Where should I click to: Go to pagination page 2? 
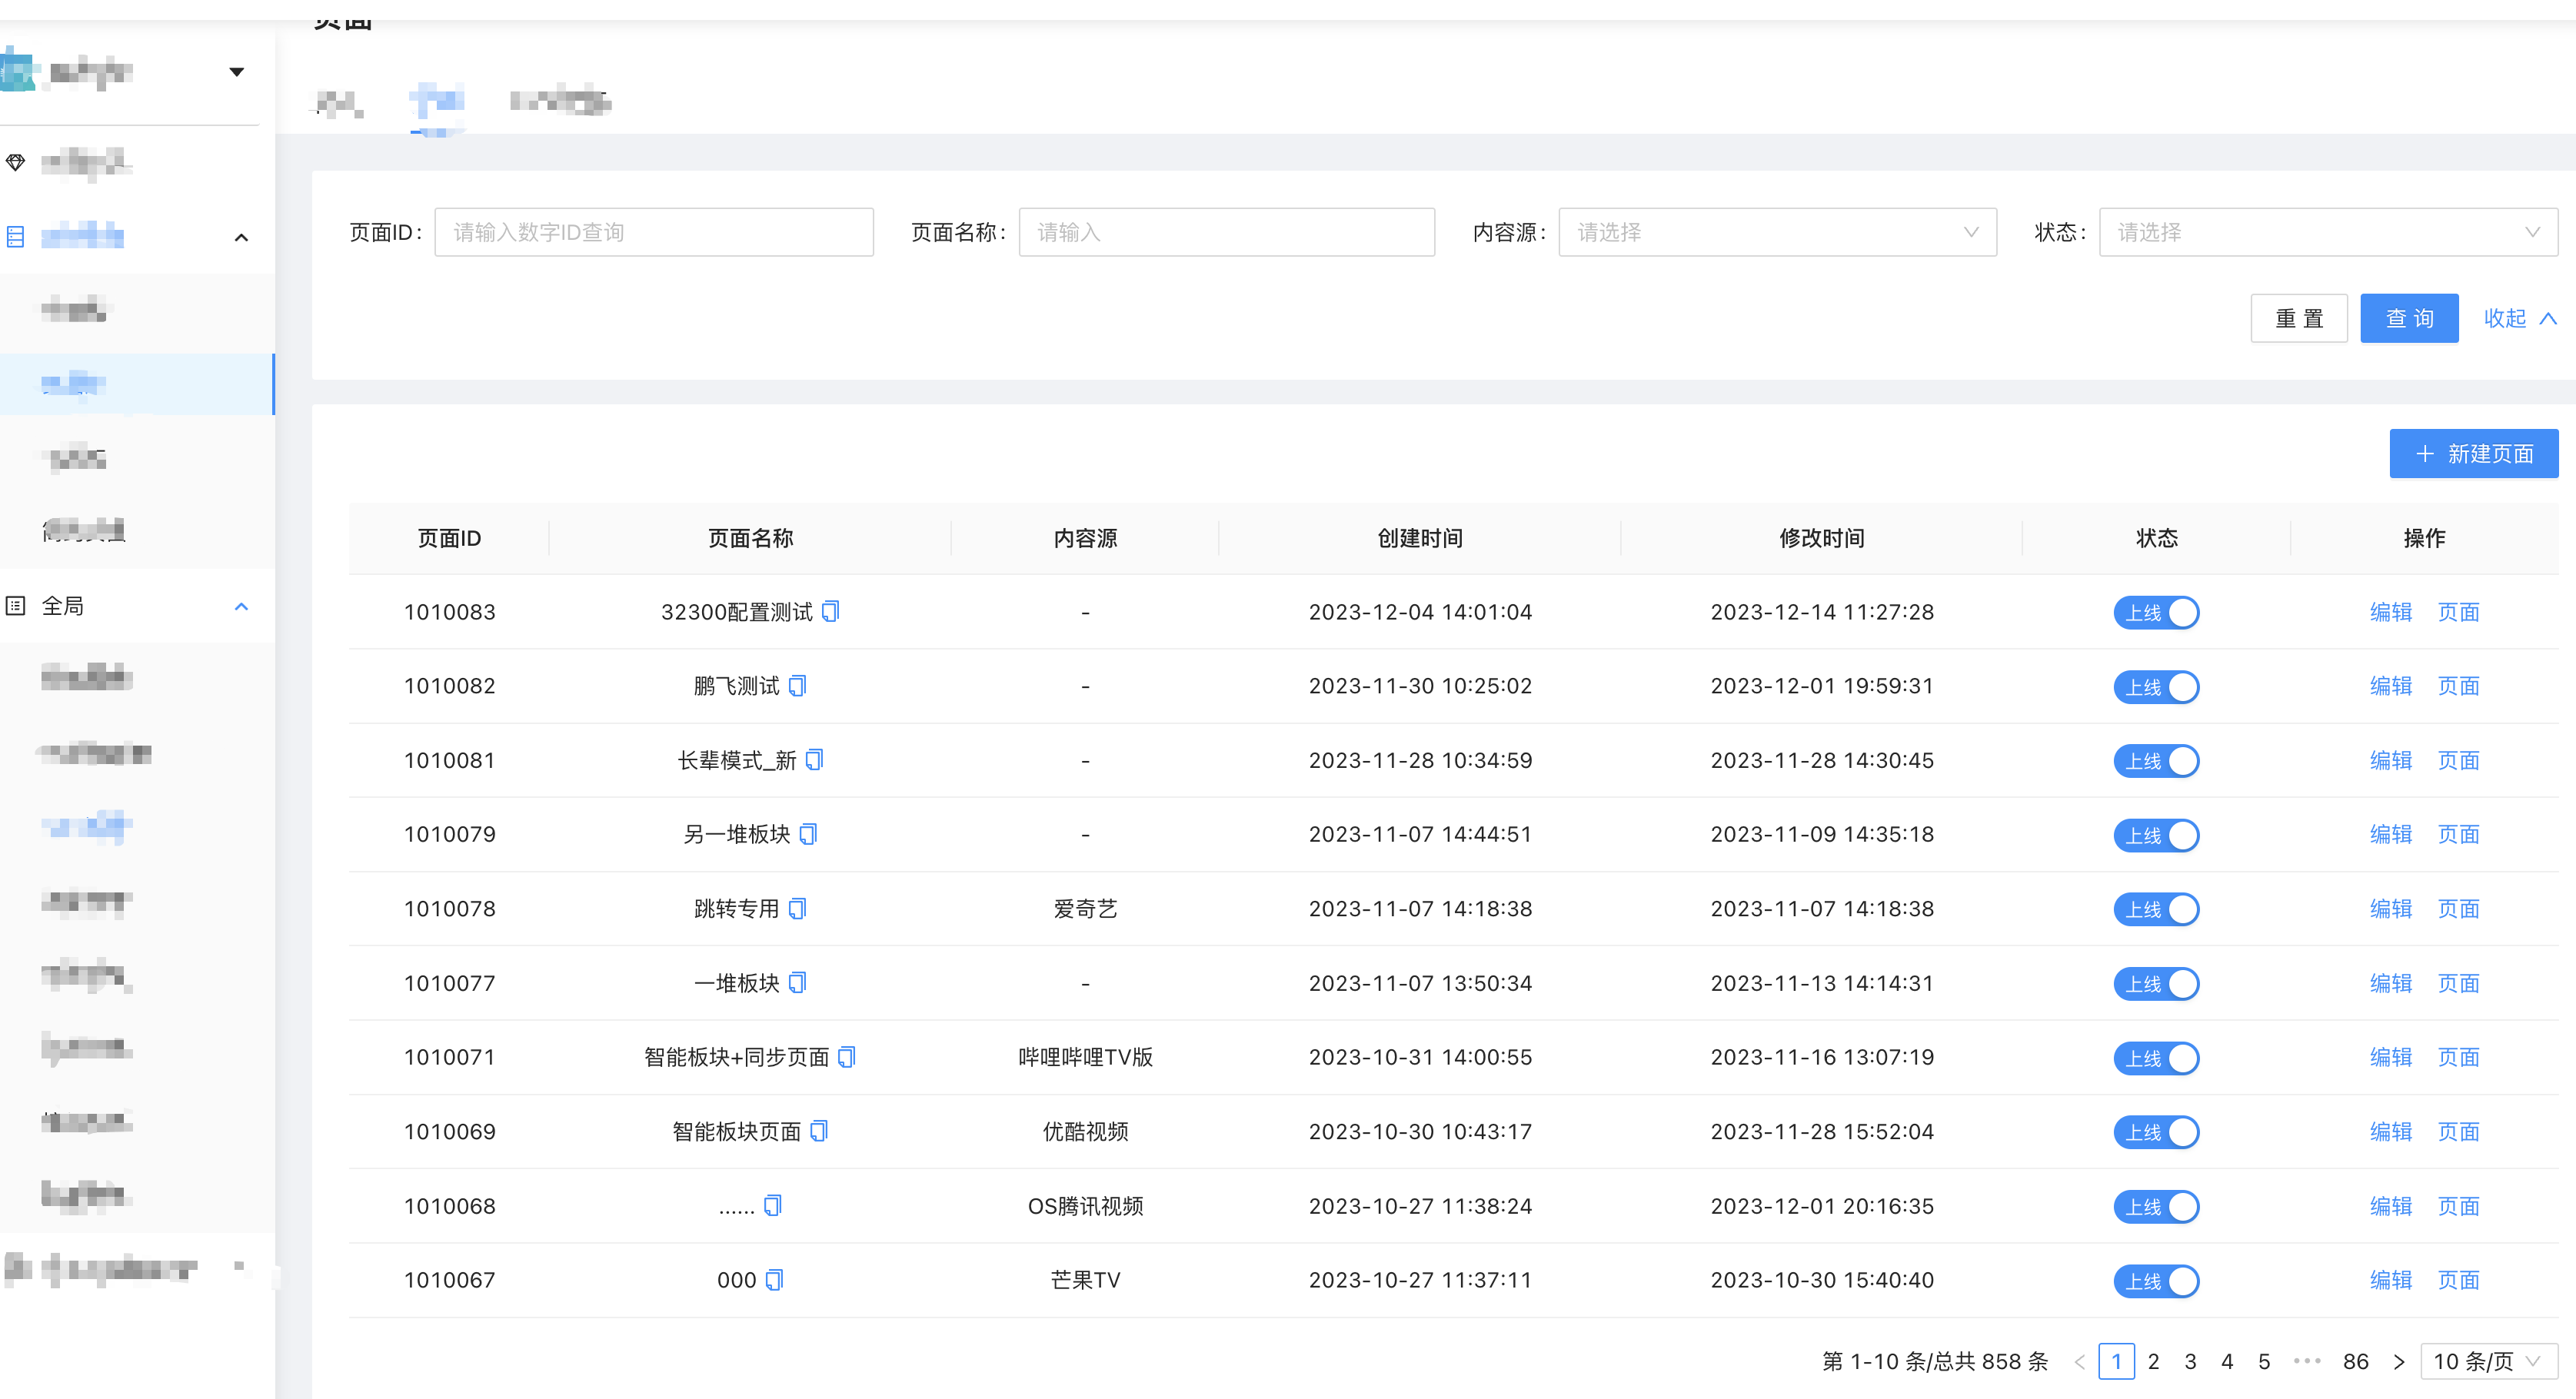click(x=2153, y=1361)
